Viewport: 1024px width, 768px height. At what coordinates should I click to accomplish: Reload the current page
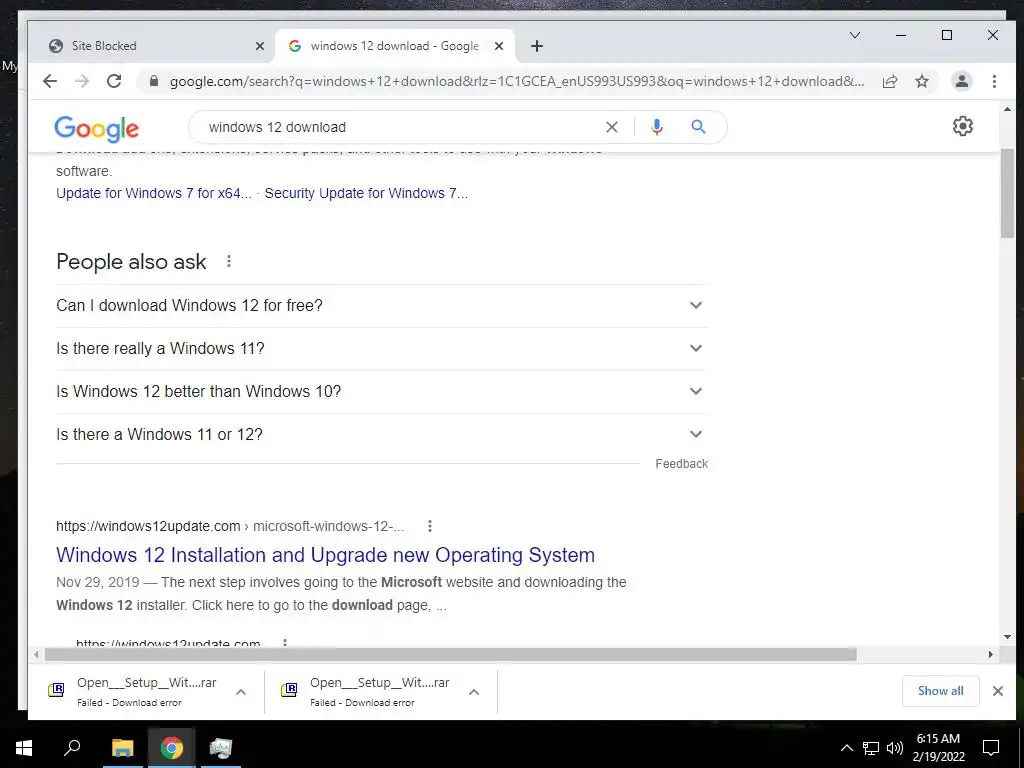tap(114, 81)
